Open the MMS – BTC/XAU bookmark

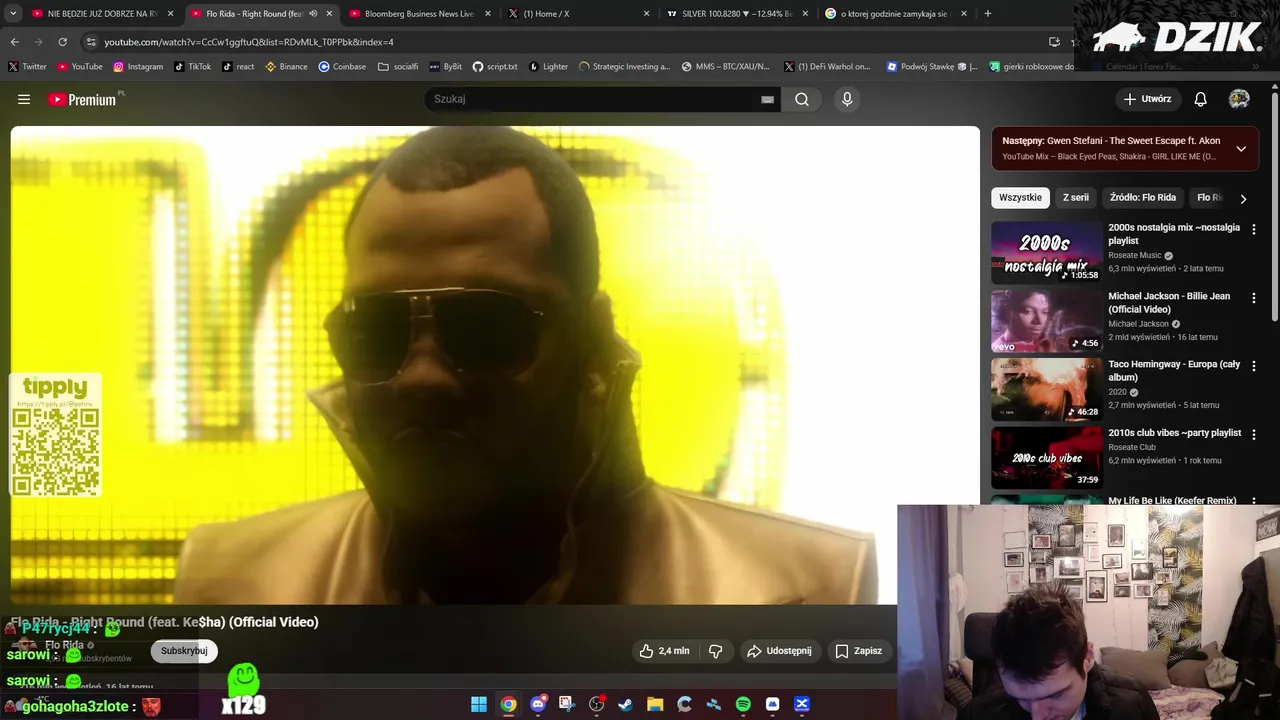click(x=725, y=67)
